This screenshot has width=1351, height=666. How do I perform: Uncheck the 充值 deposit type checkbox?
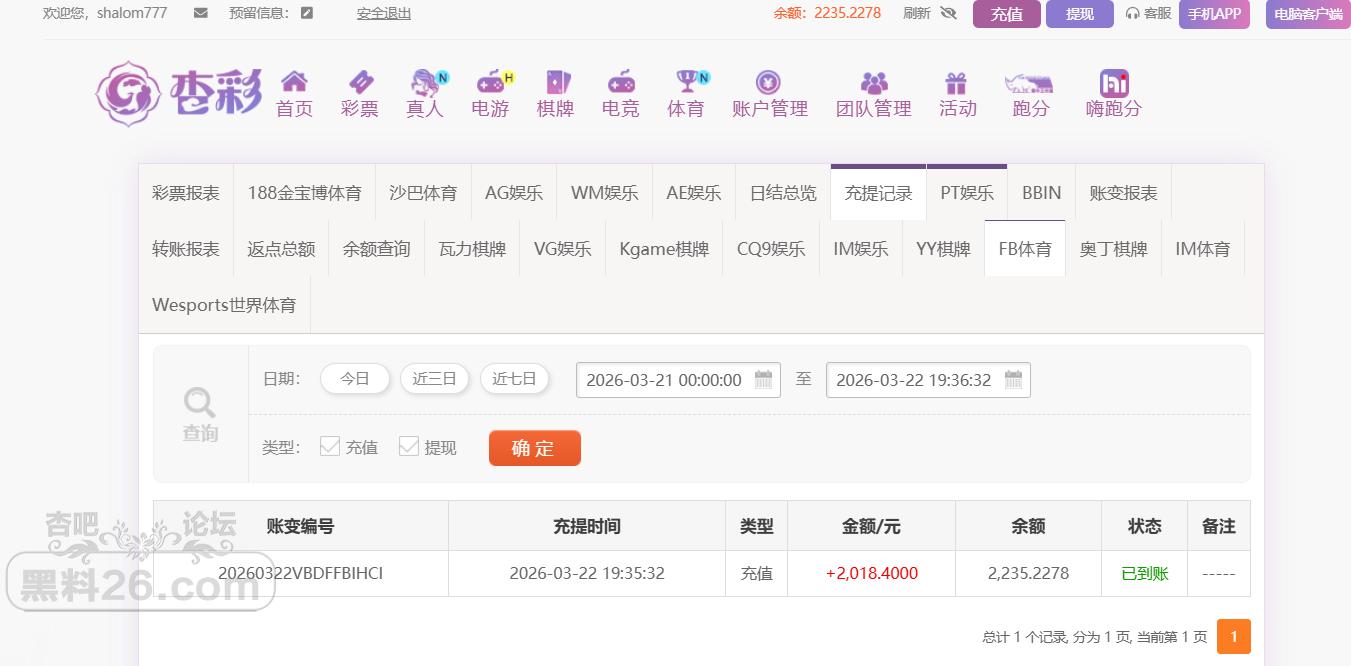(x=330, y=446)
